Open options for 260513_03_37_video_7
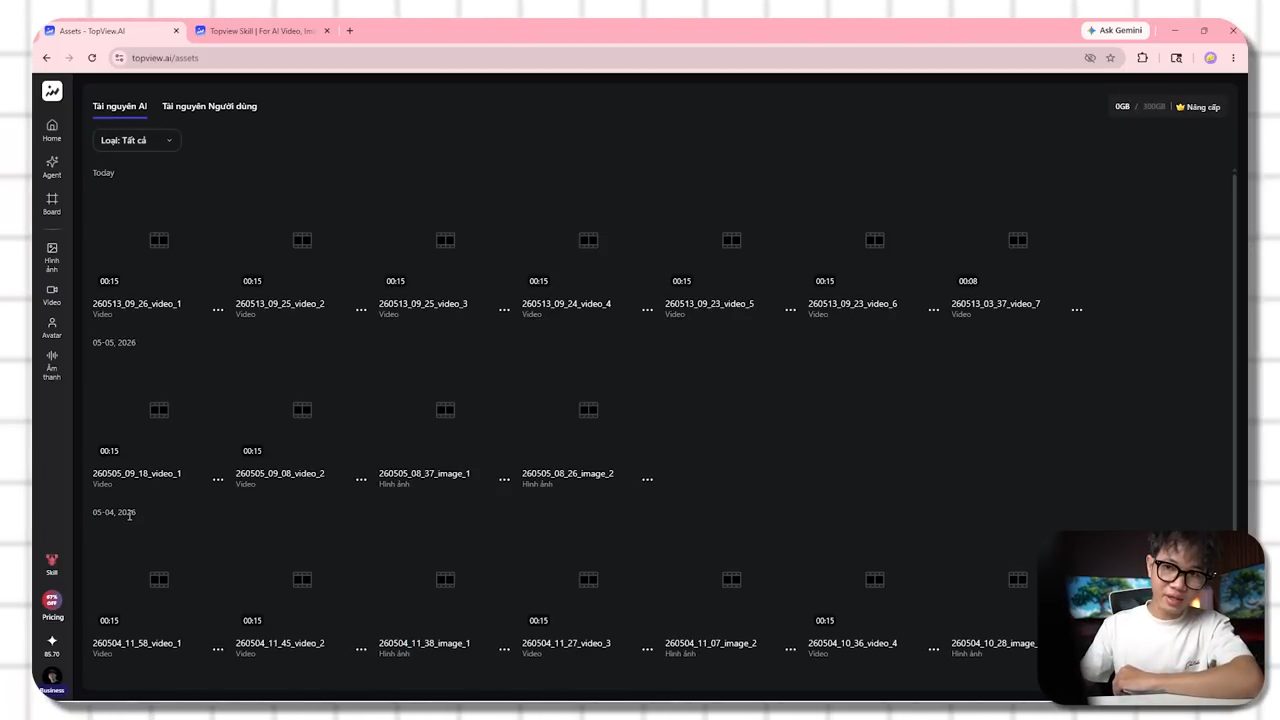The image size is (1280, 720). pos(1077,310)
